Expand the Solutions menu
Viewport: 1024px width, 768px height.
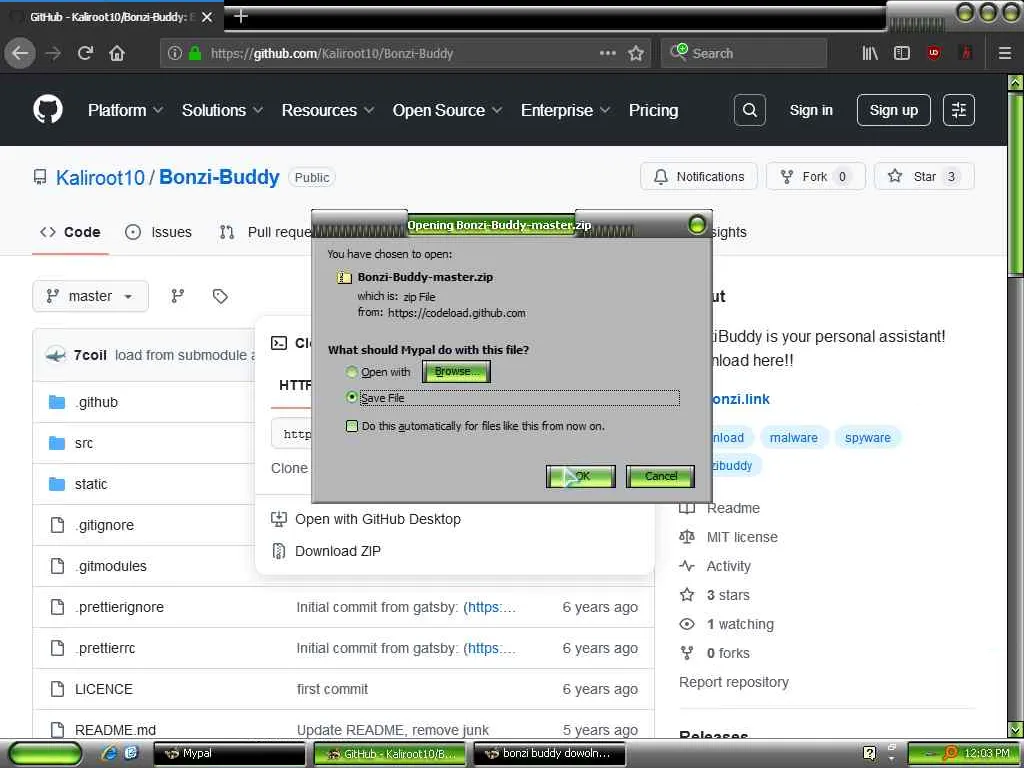[222, 110]
